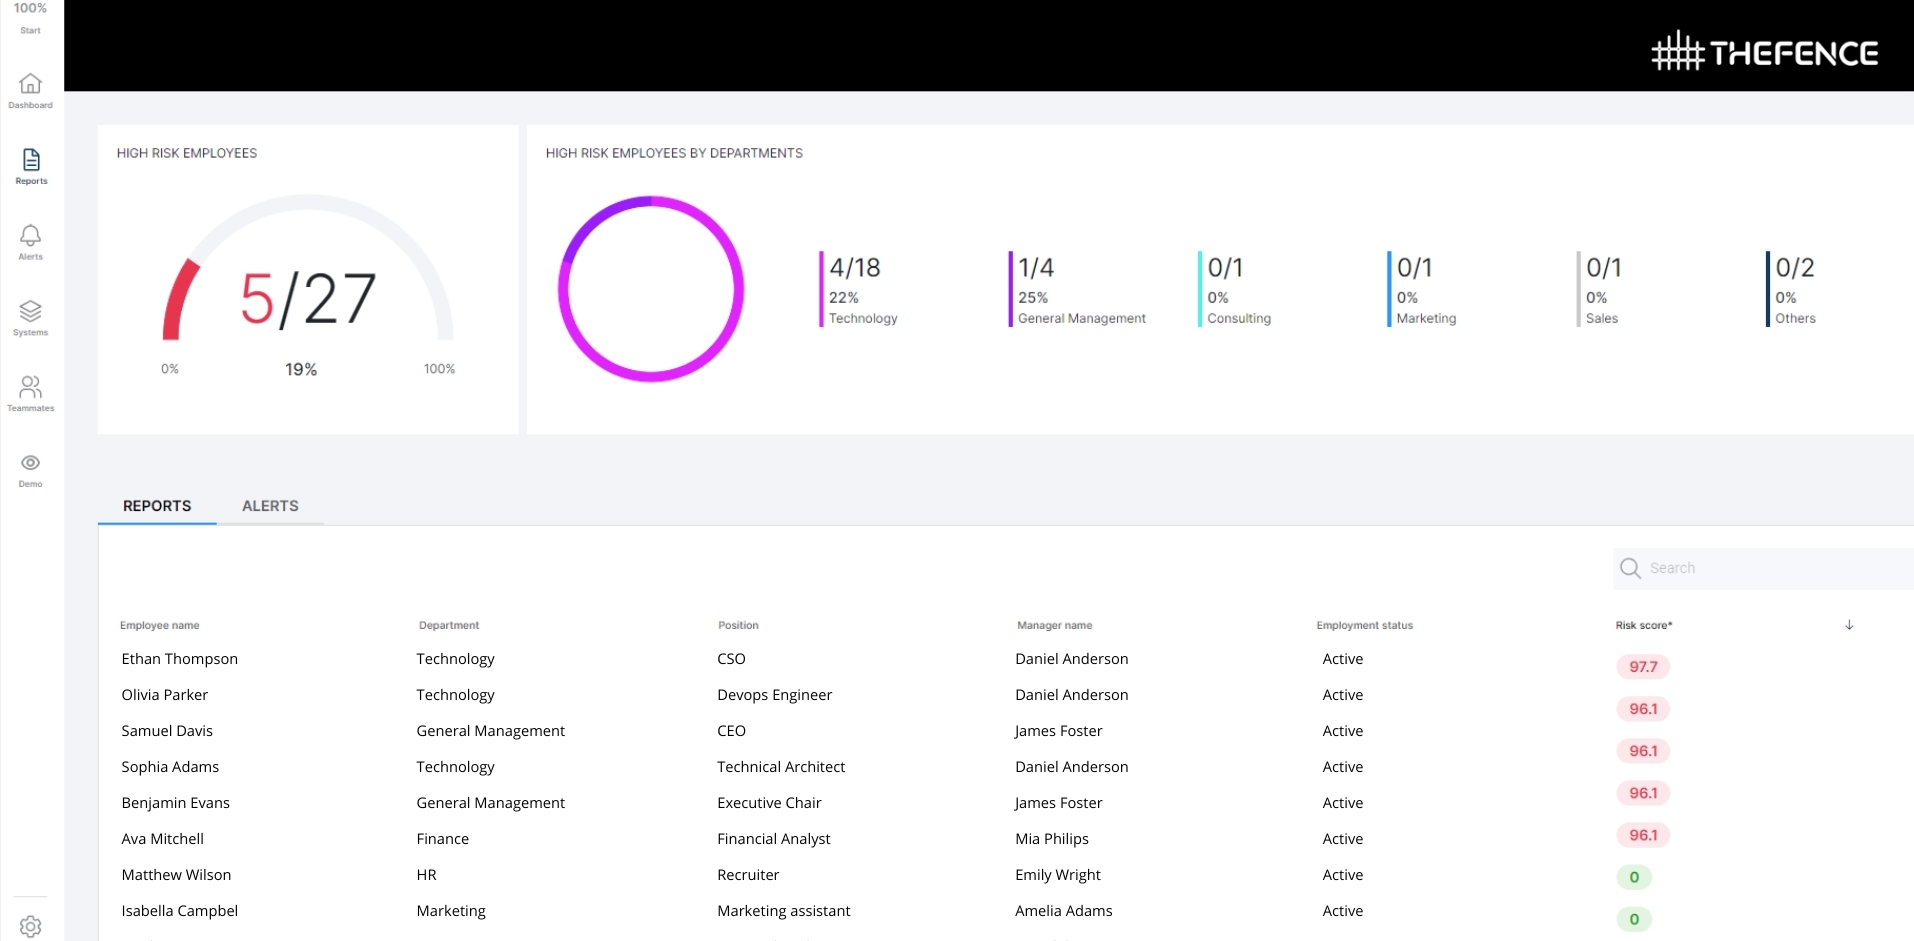Open the Dashboard from the sidebar
The width and height of the screenshot is (1914, 941).
click(30, 90)
